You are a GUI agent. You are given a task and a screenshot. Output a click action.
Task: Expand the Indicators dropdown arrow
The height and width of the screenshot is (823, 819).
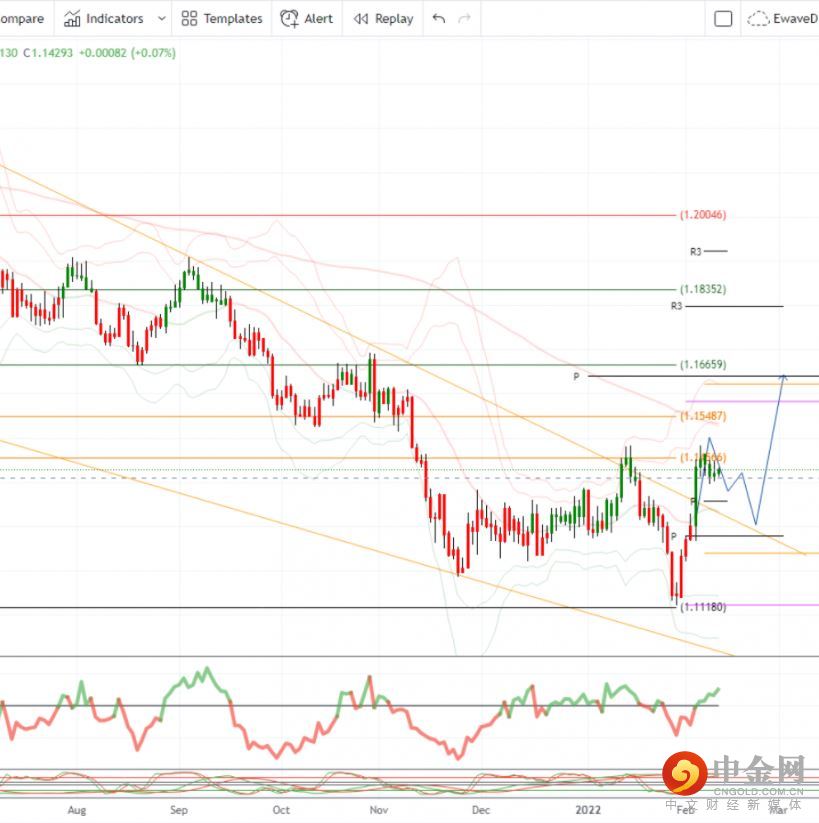[x=162, y=19]
